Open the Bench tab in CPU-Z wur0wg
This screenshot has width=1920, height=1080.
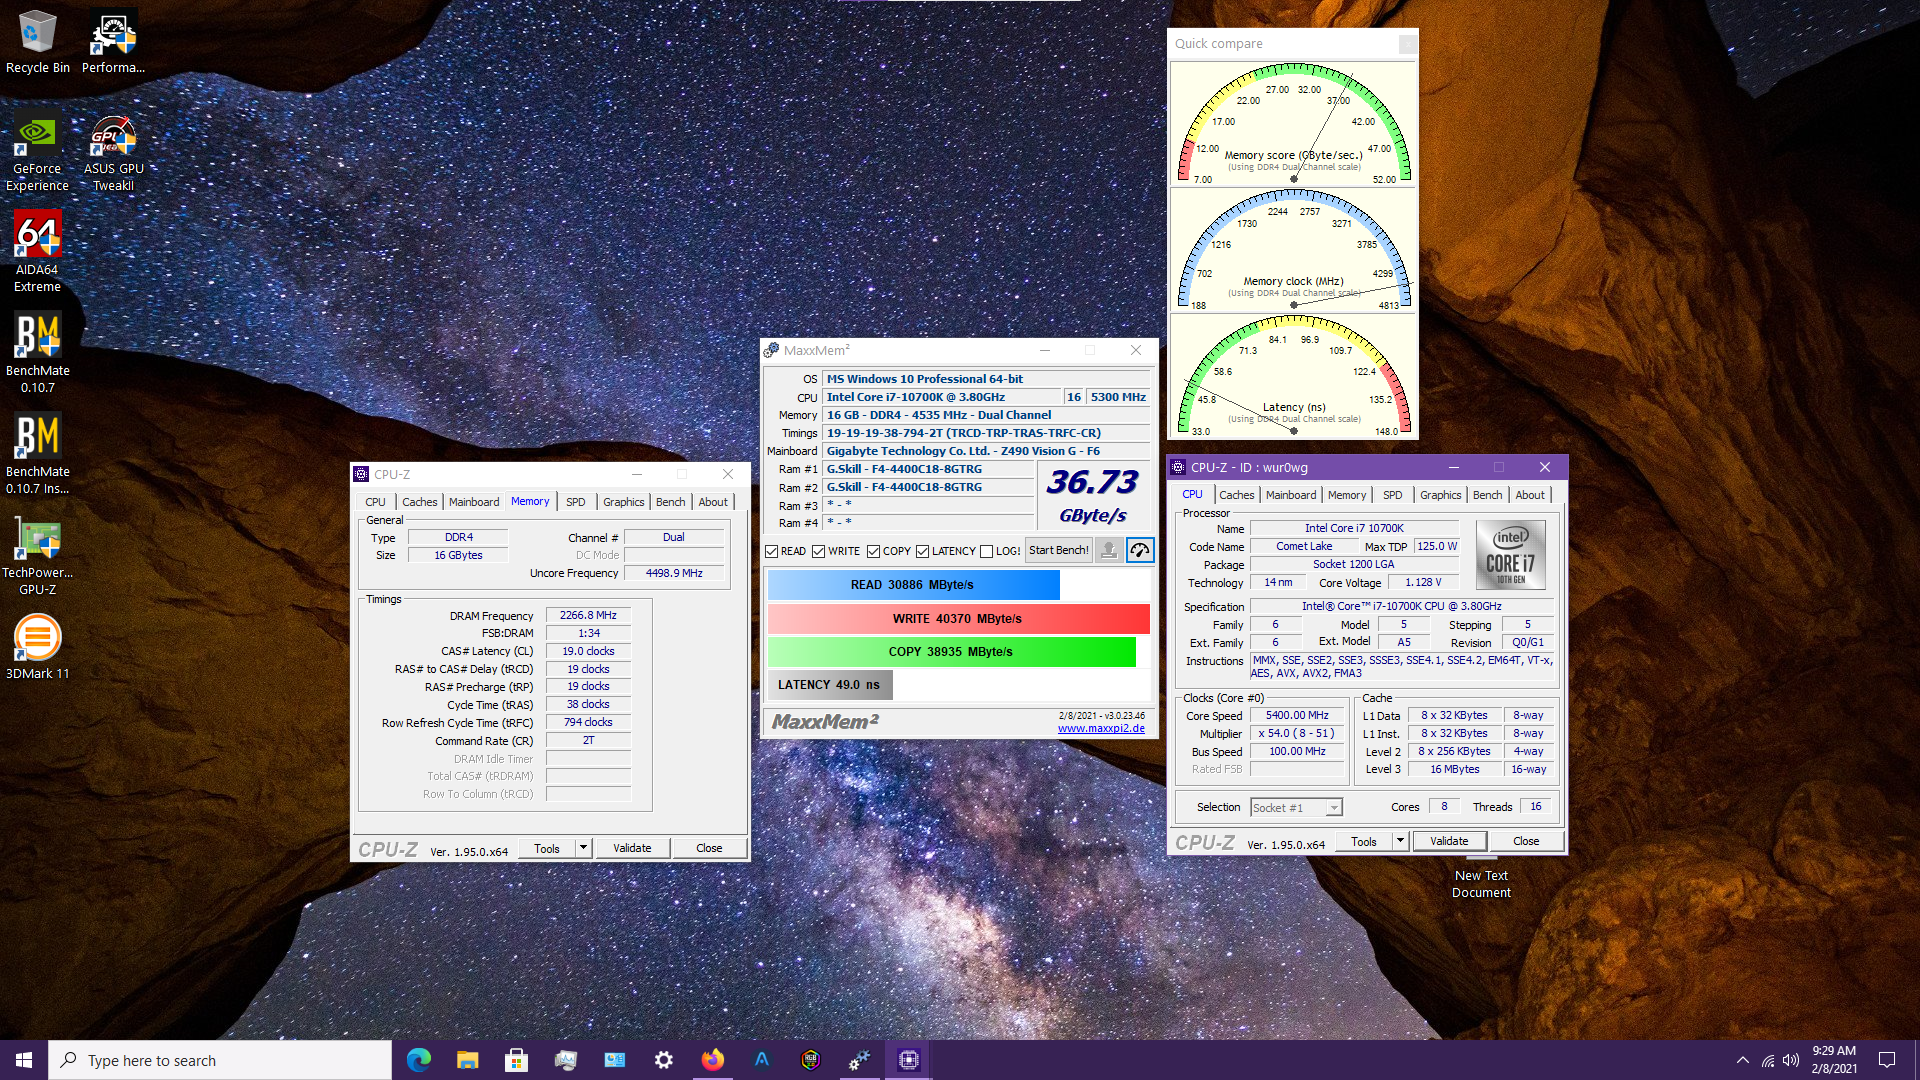click(1487, 495)
